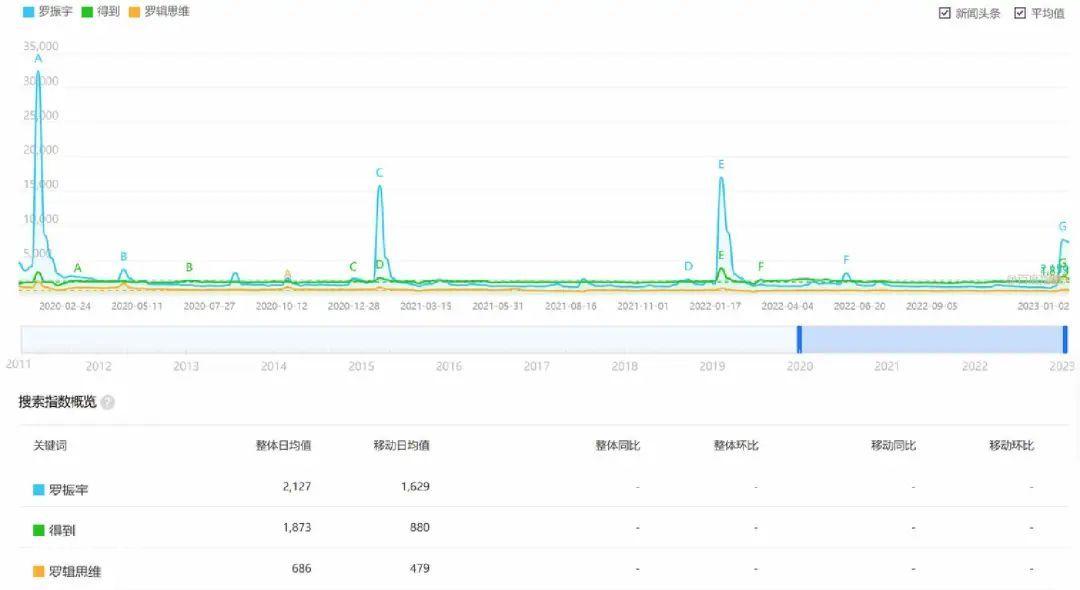
Task: Toggle the 得到 legend series
Action: click(101, 12)
